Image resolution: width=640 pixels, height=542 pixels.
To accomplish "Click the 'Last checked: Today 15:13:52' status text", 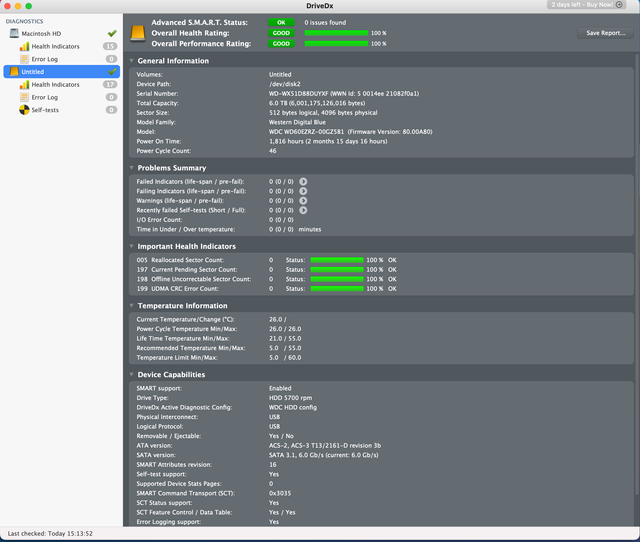I will pos(50,533).
